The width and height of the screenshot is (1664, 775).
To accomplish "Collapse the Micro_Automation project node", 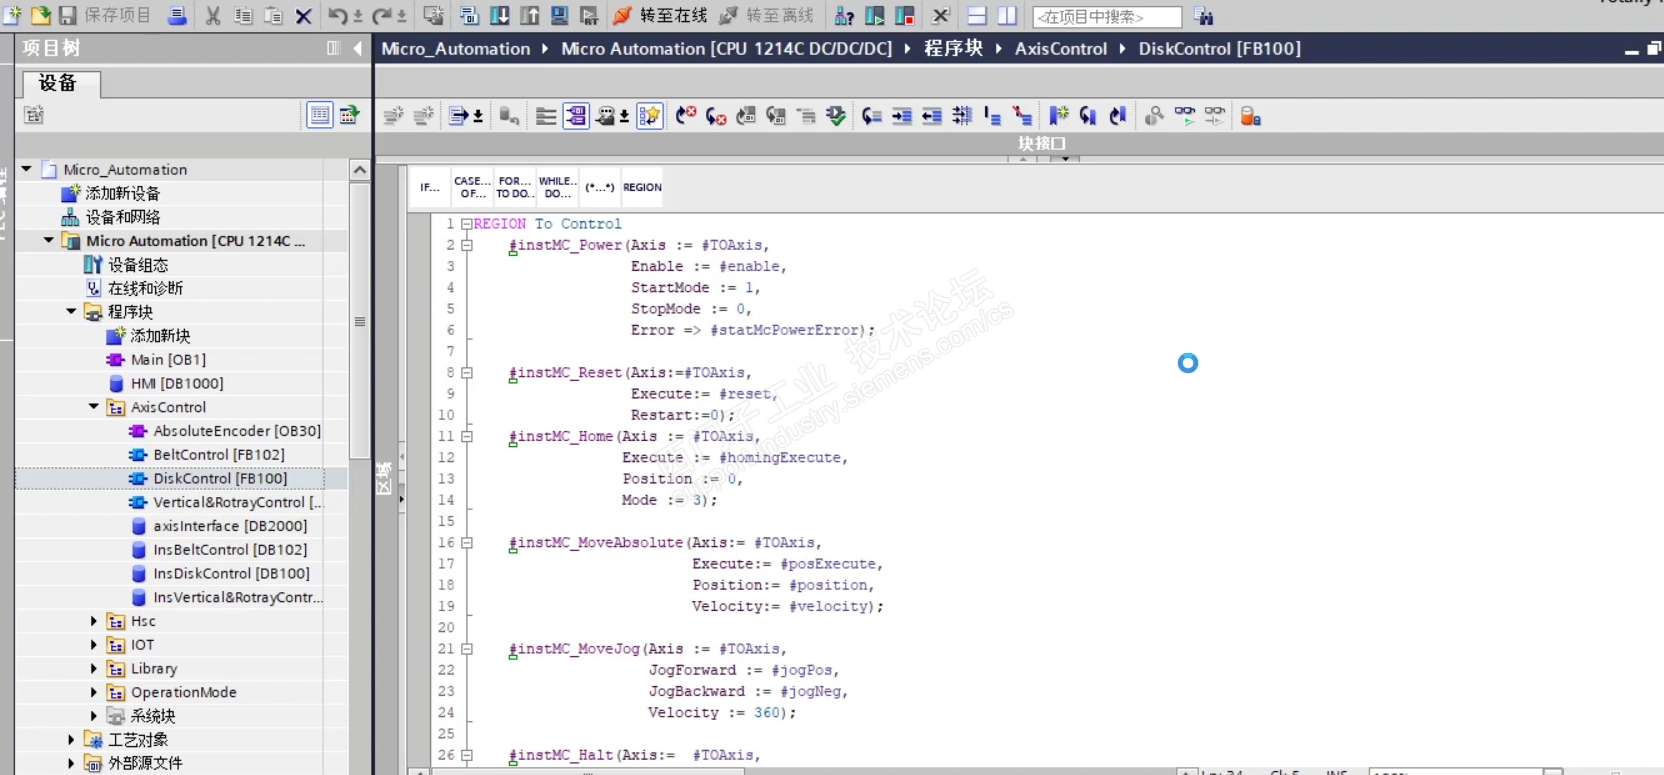I will tap(27, 169).
